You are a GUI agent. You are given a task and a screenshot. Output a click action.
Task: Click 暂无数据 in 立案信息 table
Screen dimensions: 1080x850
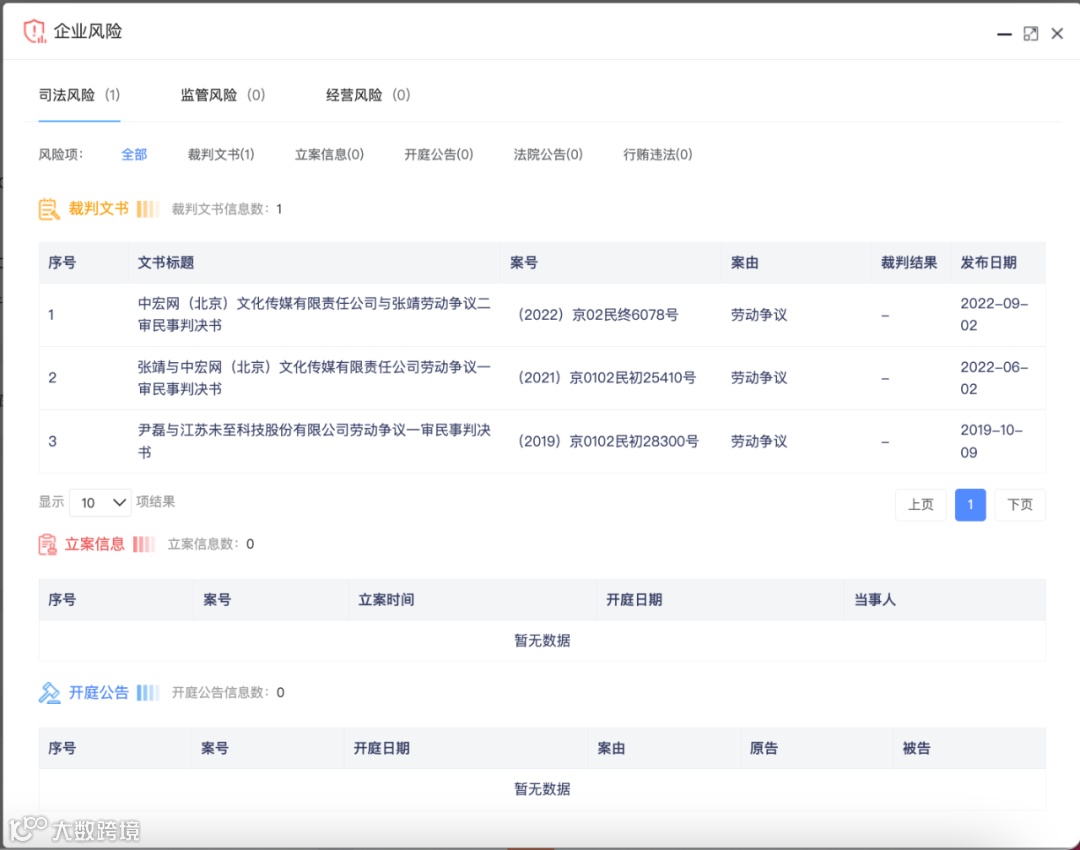(x=542, y=641)
